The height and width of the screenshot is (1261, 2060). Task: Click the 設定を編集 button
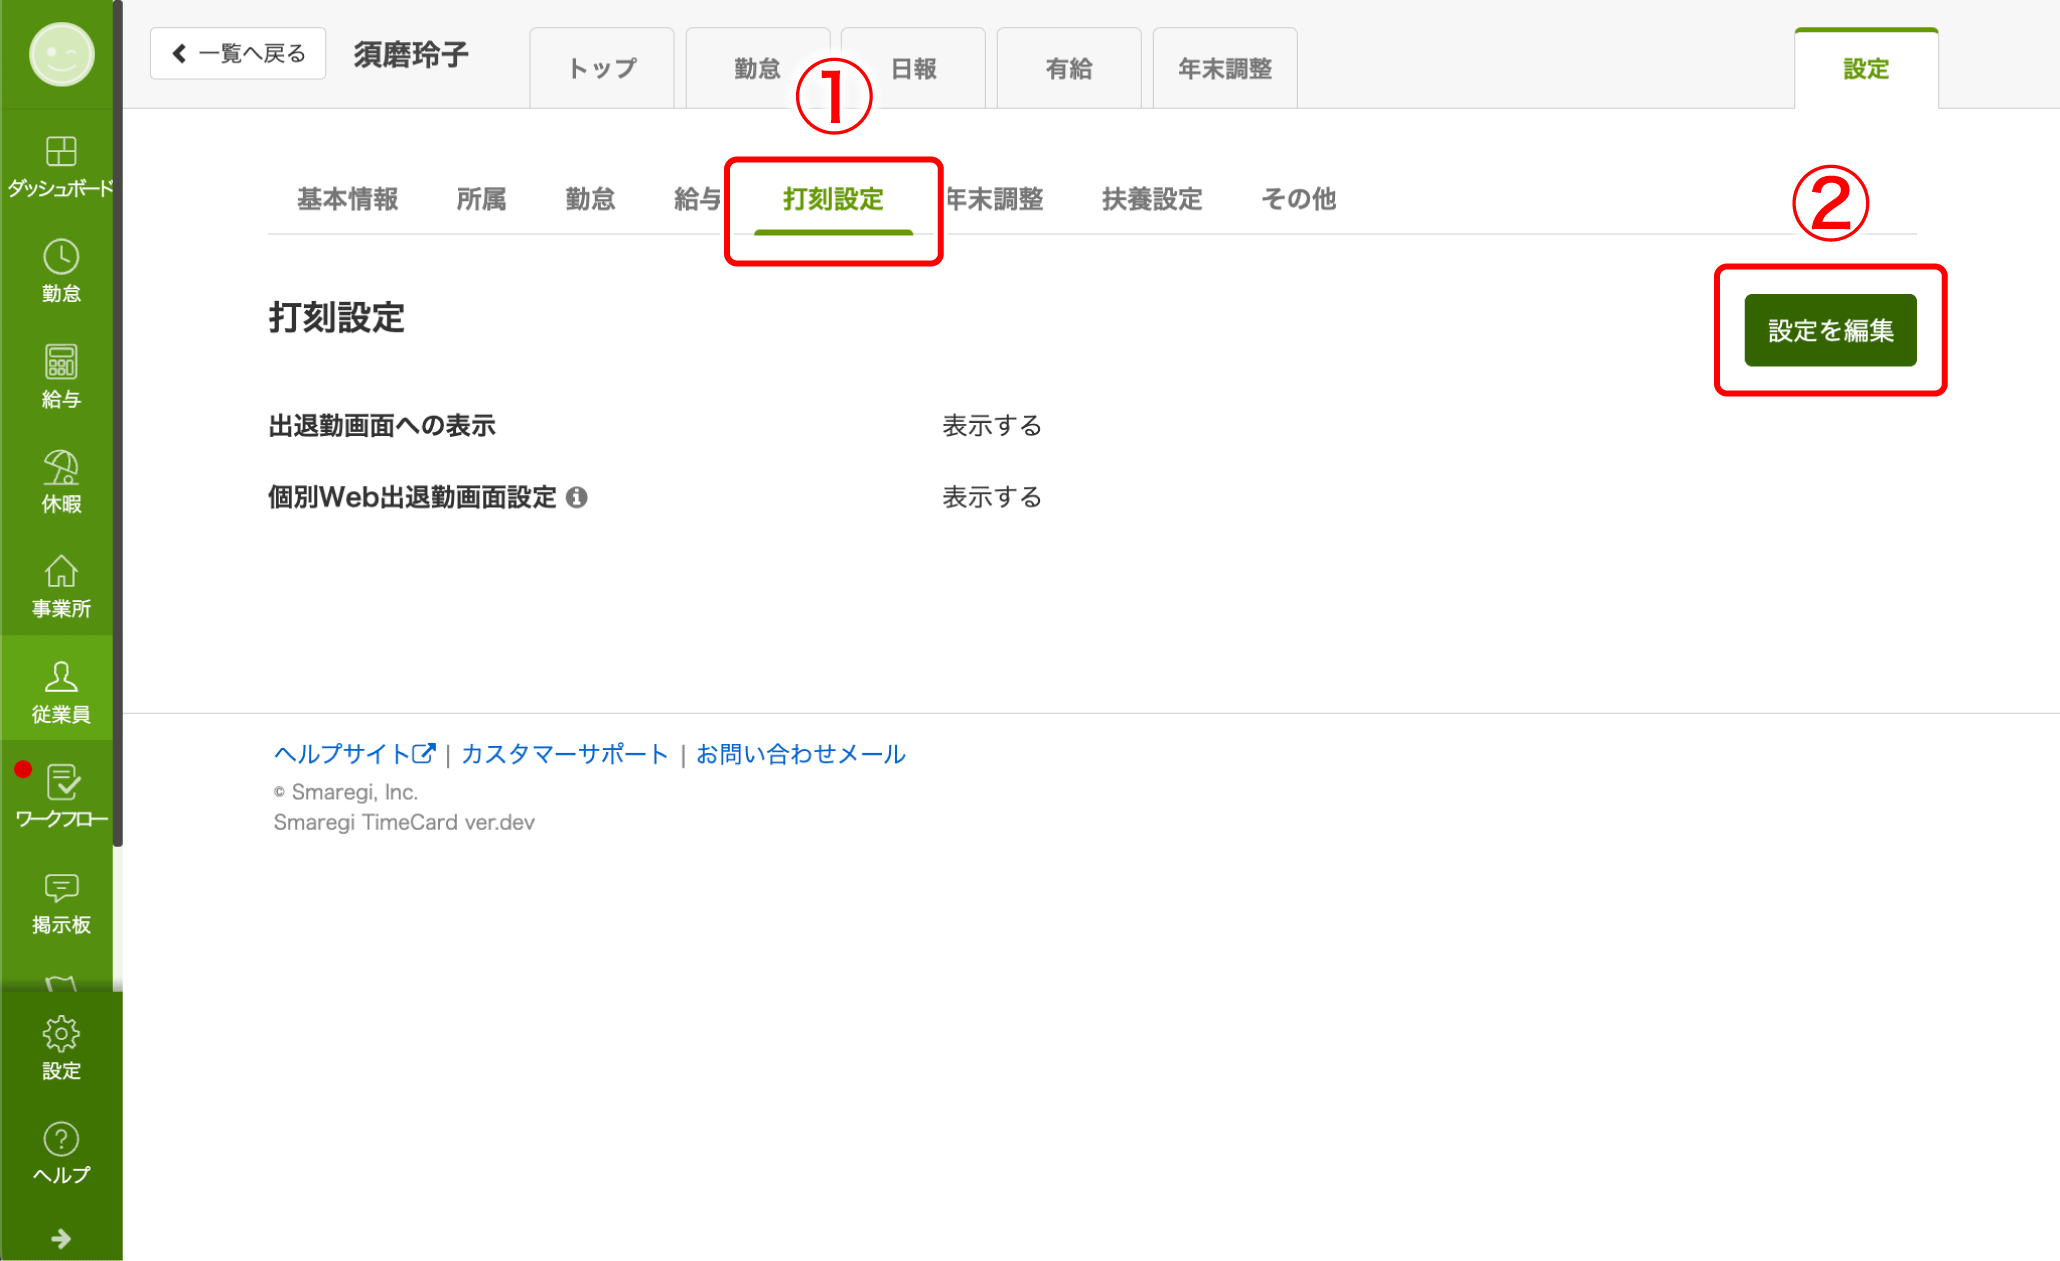tap(1830, 330)
